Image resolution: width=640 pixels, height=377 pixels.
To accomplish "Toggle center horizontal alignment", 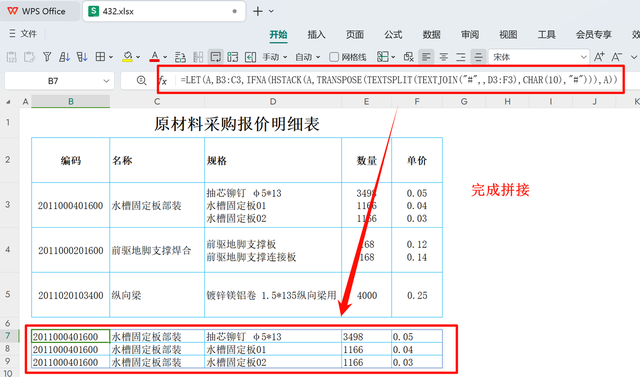I will coord(444,57).
